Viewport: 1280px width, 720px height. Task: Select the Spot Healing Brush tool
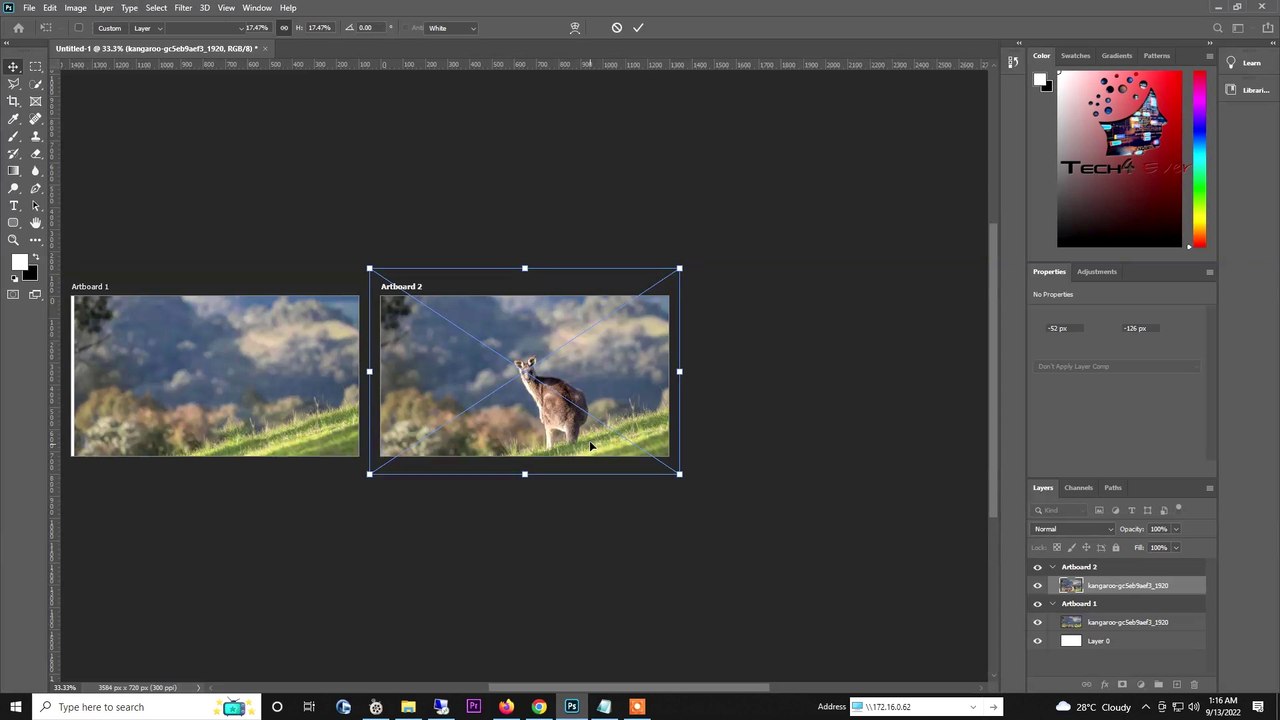point(36,119)
